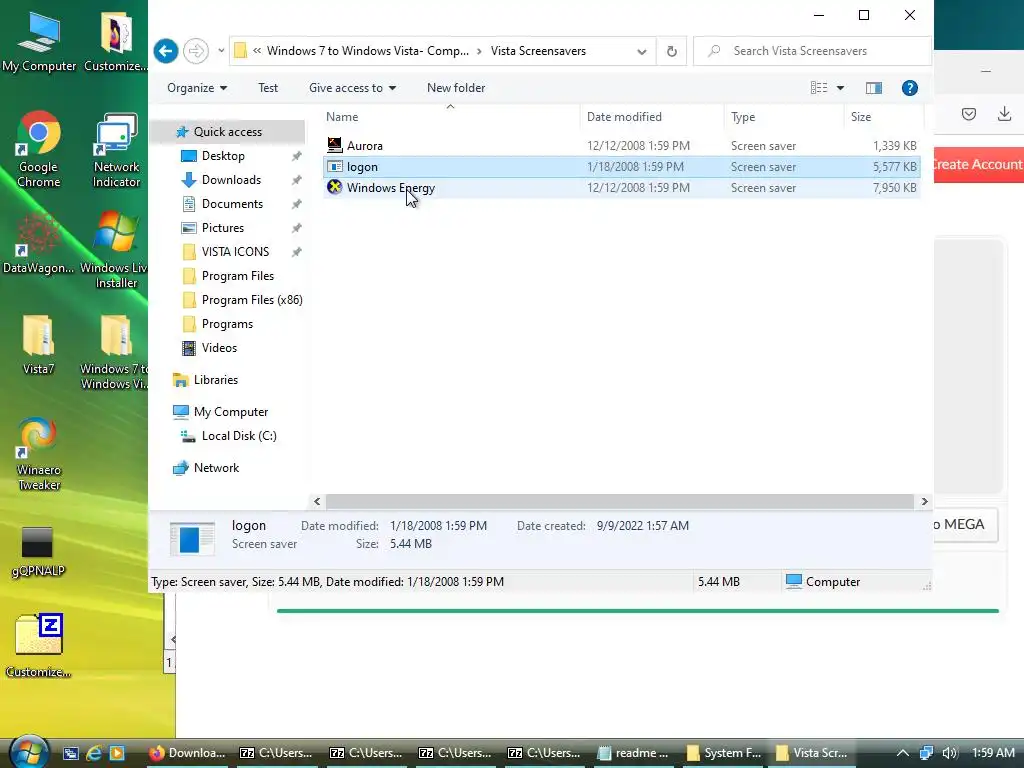This screenshot has width=1024, height=768.
Task: Select My Computer in the navigation pane
Action: point(231,411)
